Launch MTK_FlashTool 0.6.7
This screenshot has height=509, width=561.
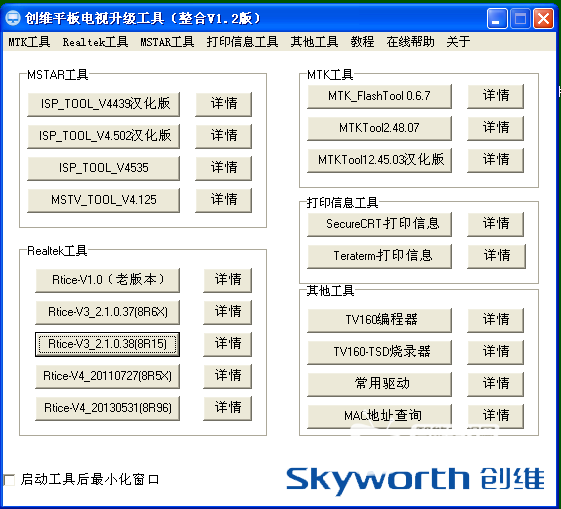(379, 96)
